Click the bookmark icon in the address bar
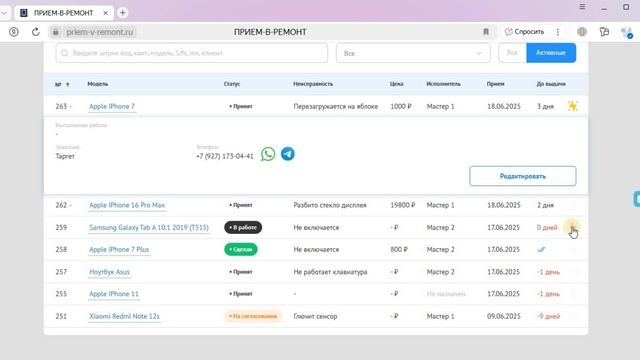Screen dimensions: 640x360 point(486,32)
